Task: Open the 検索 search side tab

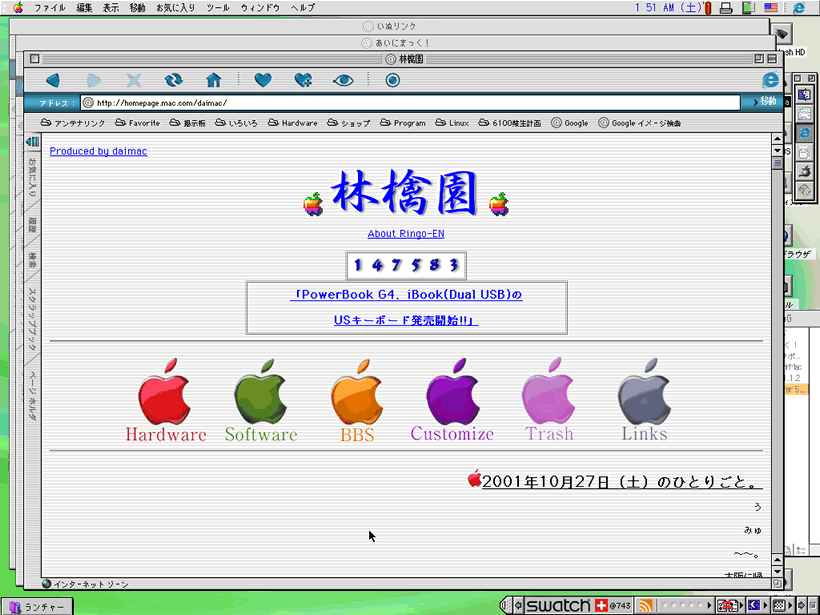Action: pos(32,259)
